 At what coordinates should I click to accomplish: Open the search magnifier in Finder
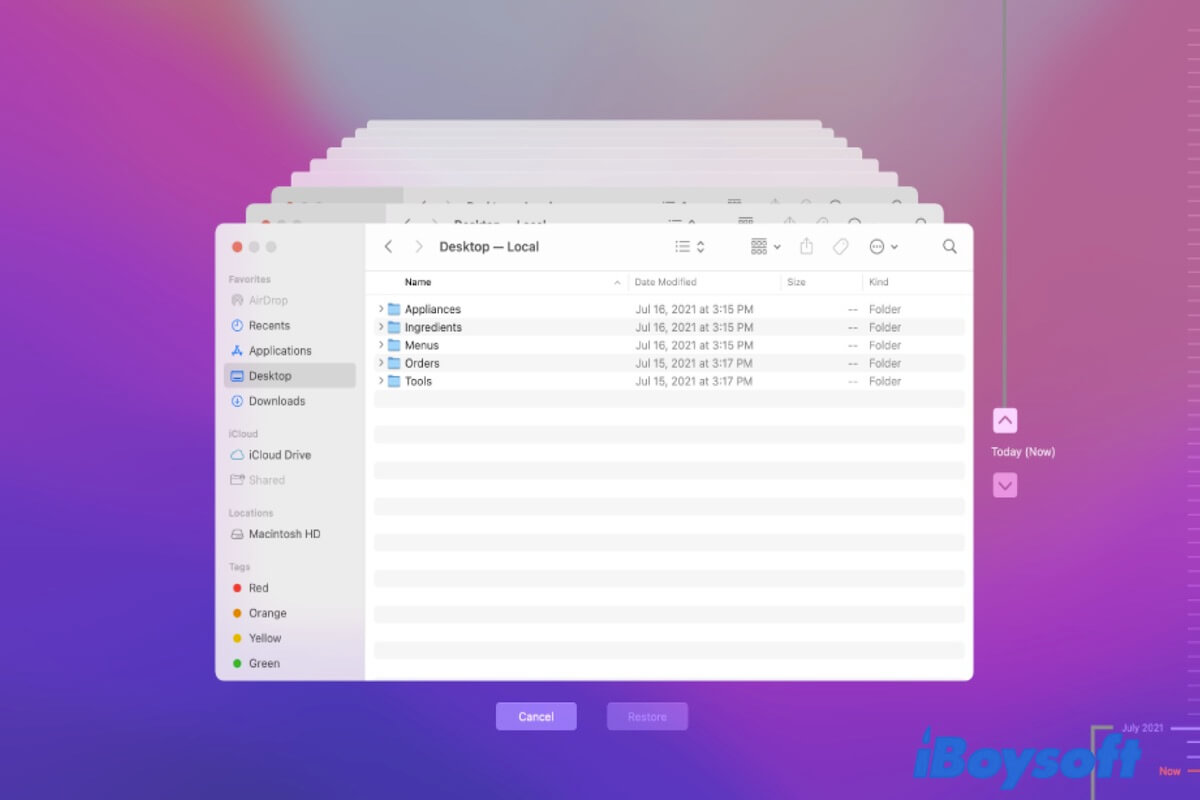(x=949, y=247)
